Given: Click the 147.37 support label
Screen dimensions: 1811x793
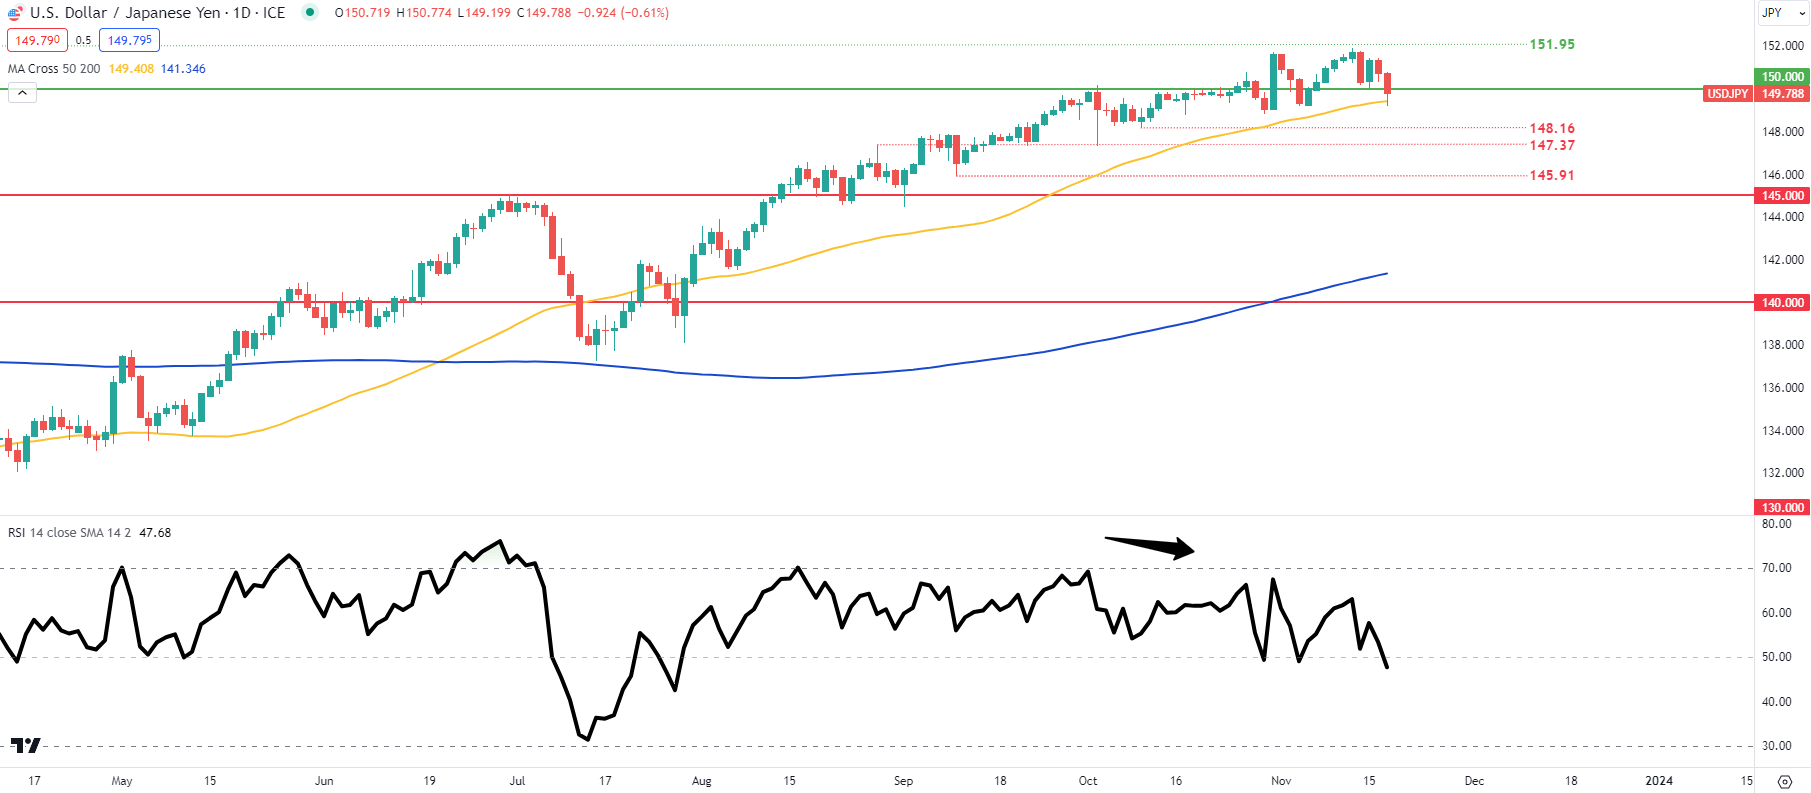Looking at the screenshot, I should click(x=1552, y=146).
